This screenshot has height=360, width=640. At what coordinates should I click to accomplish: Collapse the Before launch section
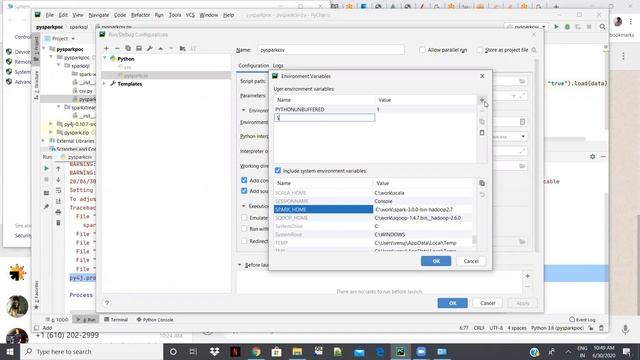point(240,265)
